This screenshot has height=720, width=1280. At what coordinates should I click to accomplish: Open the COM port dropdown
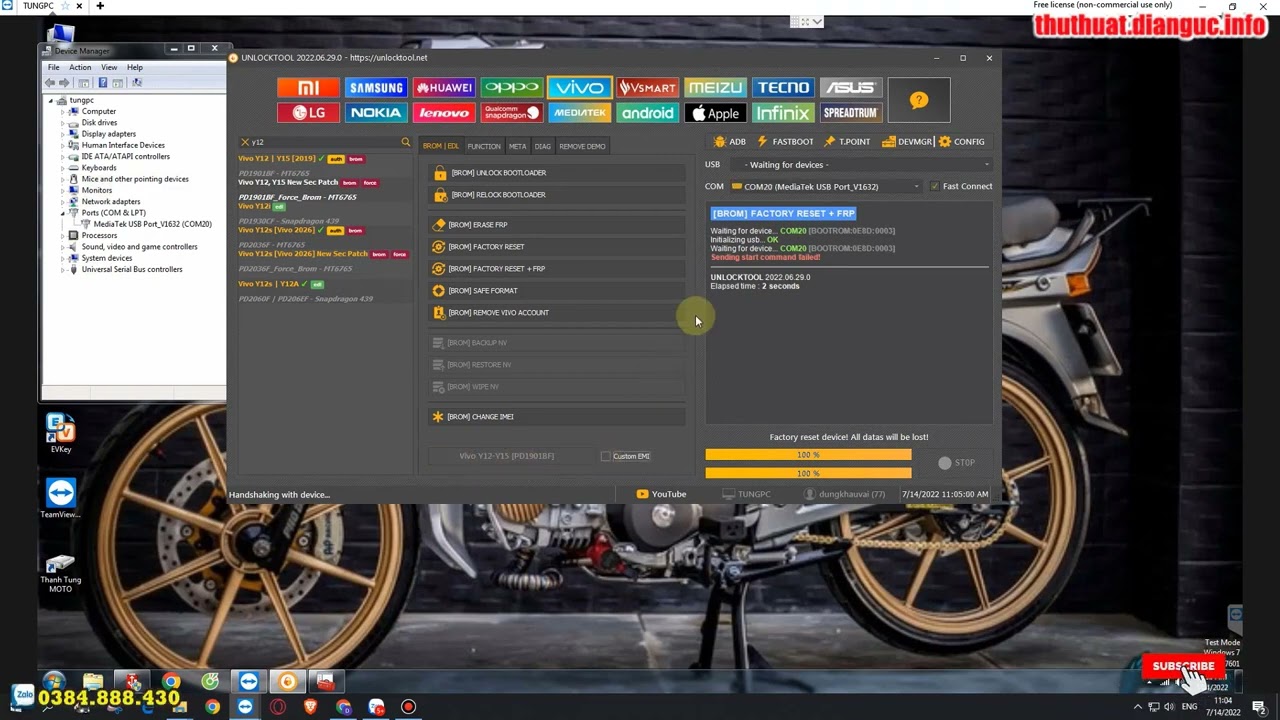click(x=825, y=186)
